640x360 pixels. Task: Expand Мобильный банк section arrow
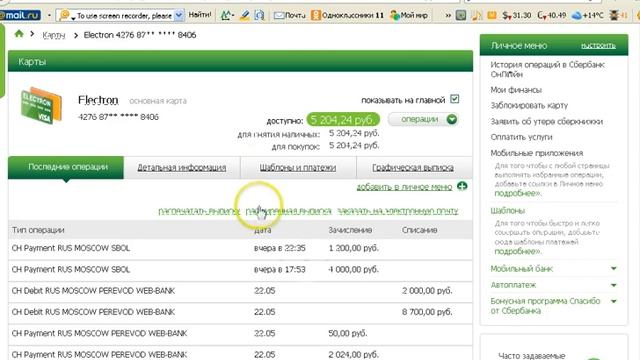point(613,268)
